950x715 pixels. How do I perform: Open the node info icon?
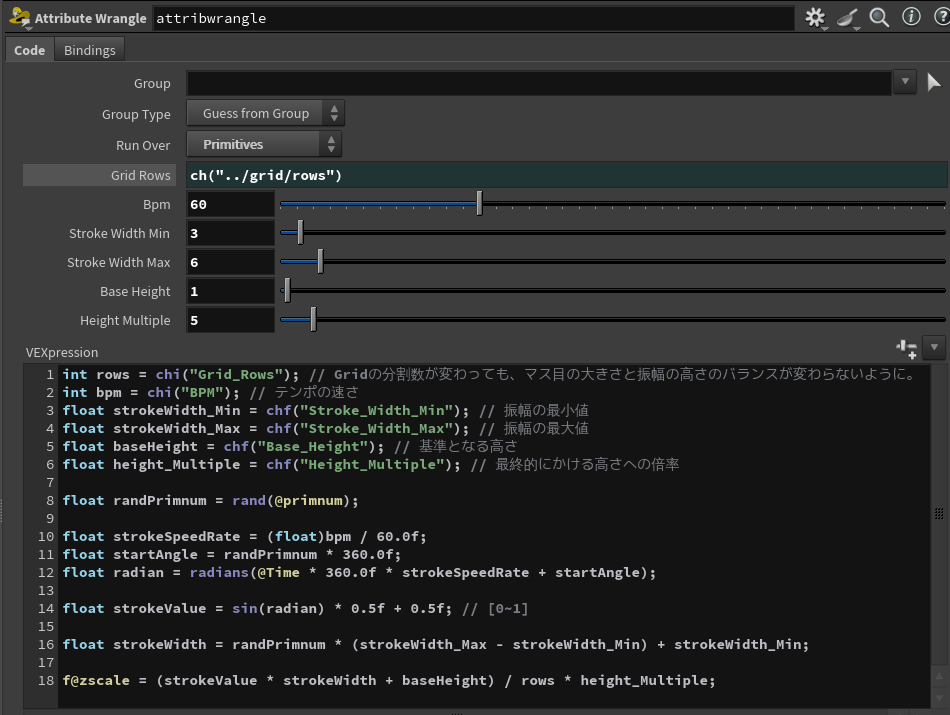coord(911,18)
